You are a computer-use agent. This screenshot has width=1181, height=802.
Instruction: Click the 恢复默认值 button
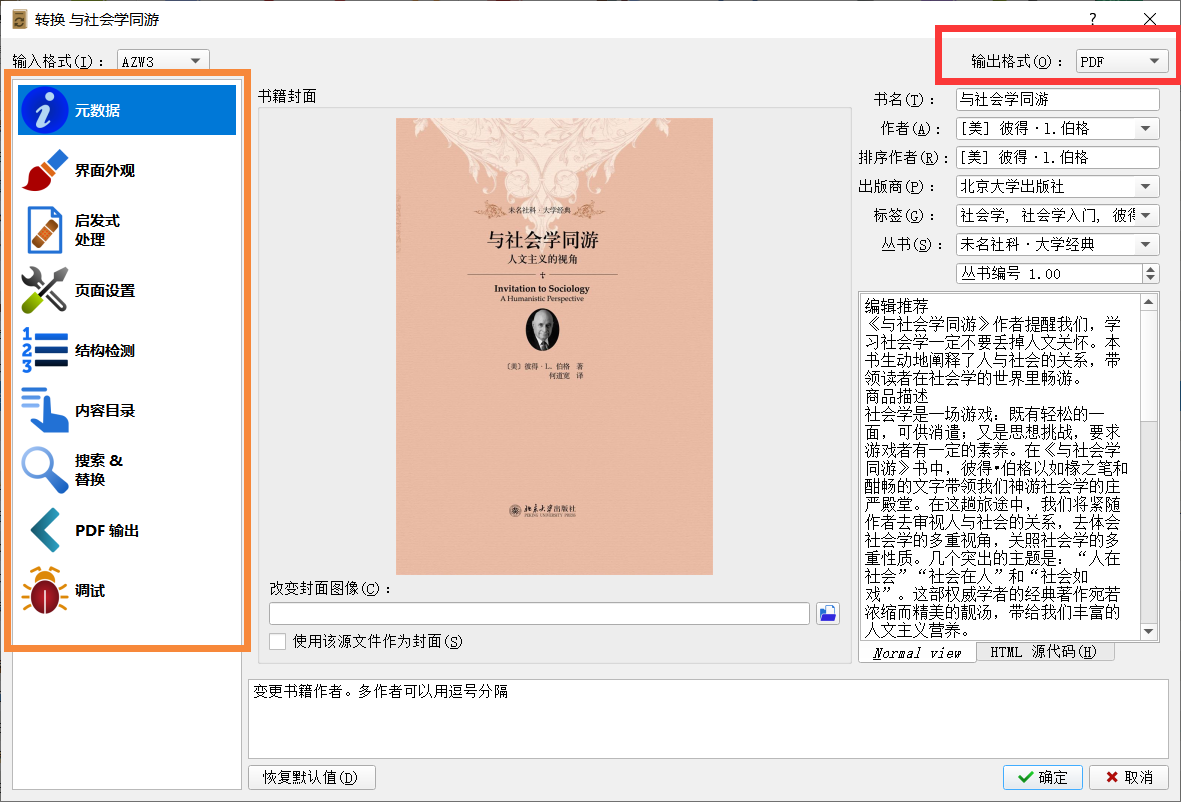click(311, 777)
